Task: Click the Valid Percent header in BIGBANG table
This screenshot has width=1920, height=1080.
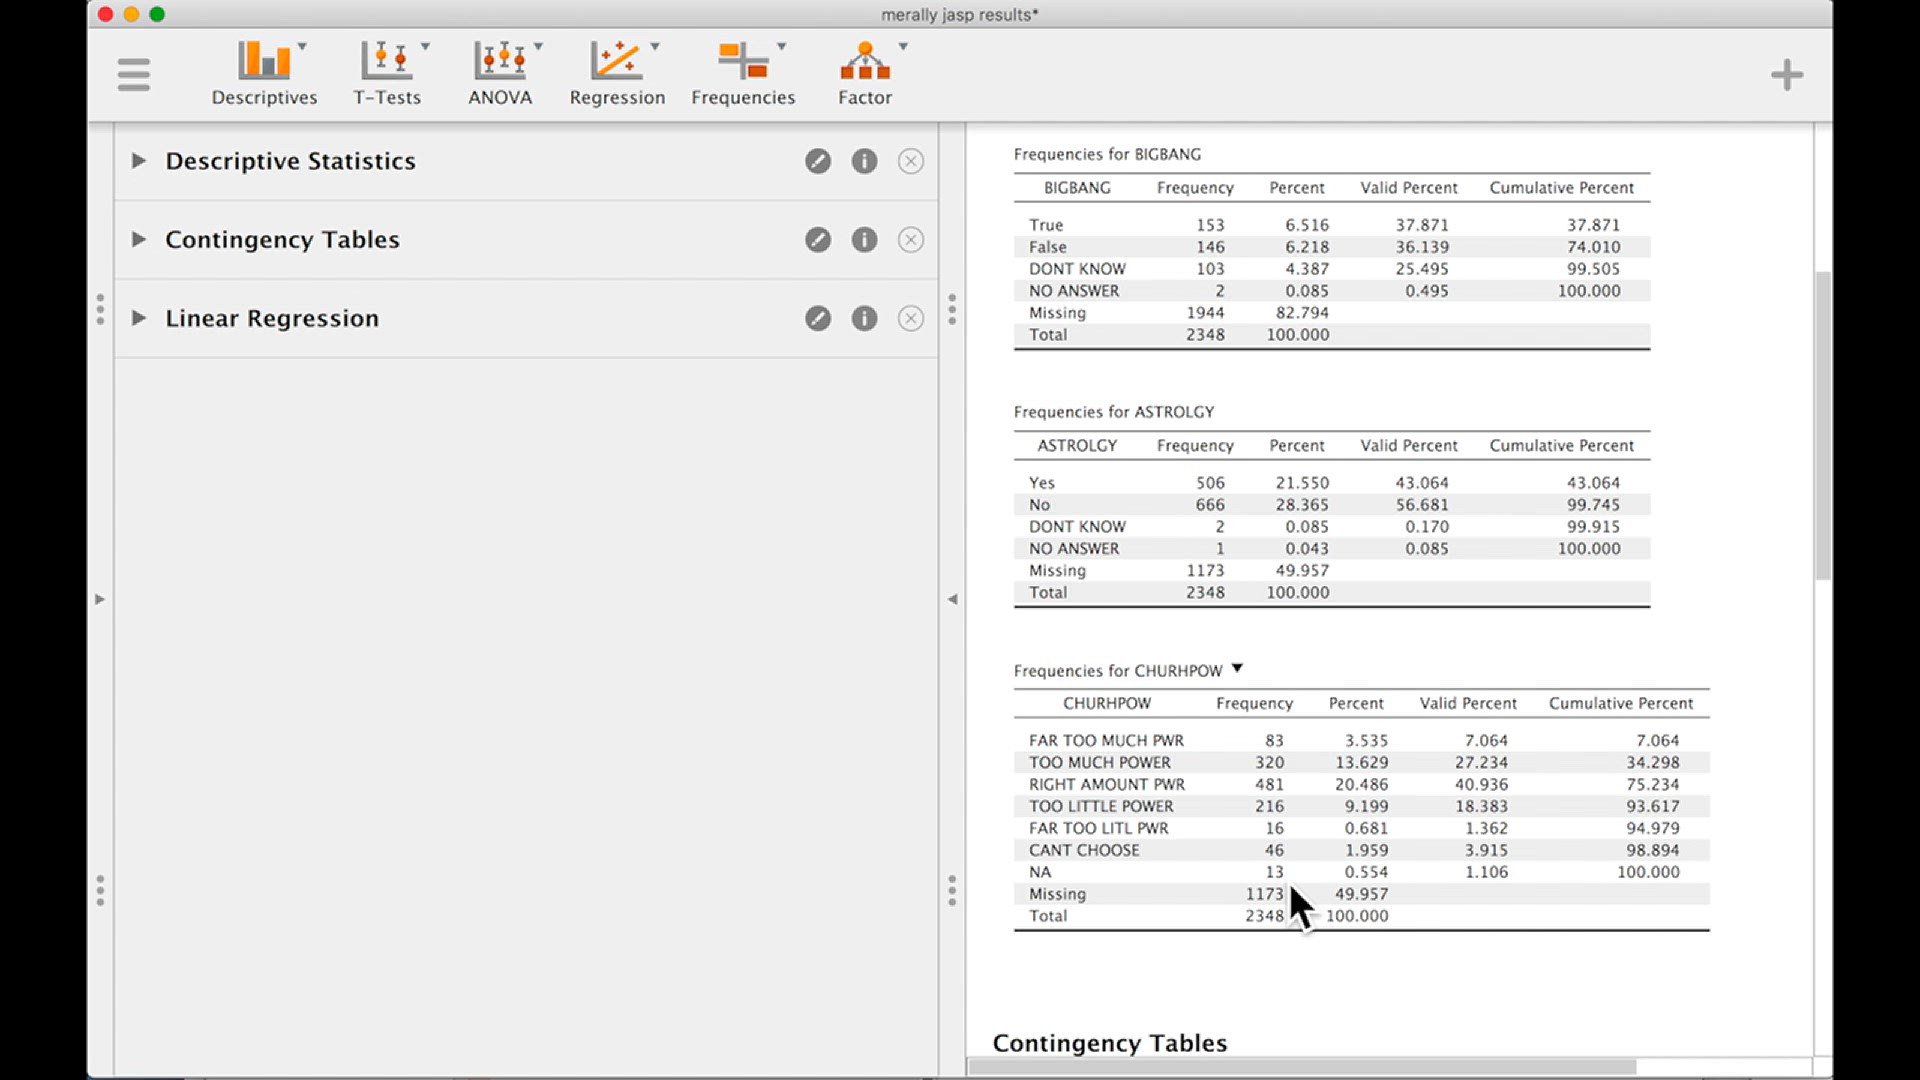Action: [x=1408, y=188]
